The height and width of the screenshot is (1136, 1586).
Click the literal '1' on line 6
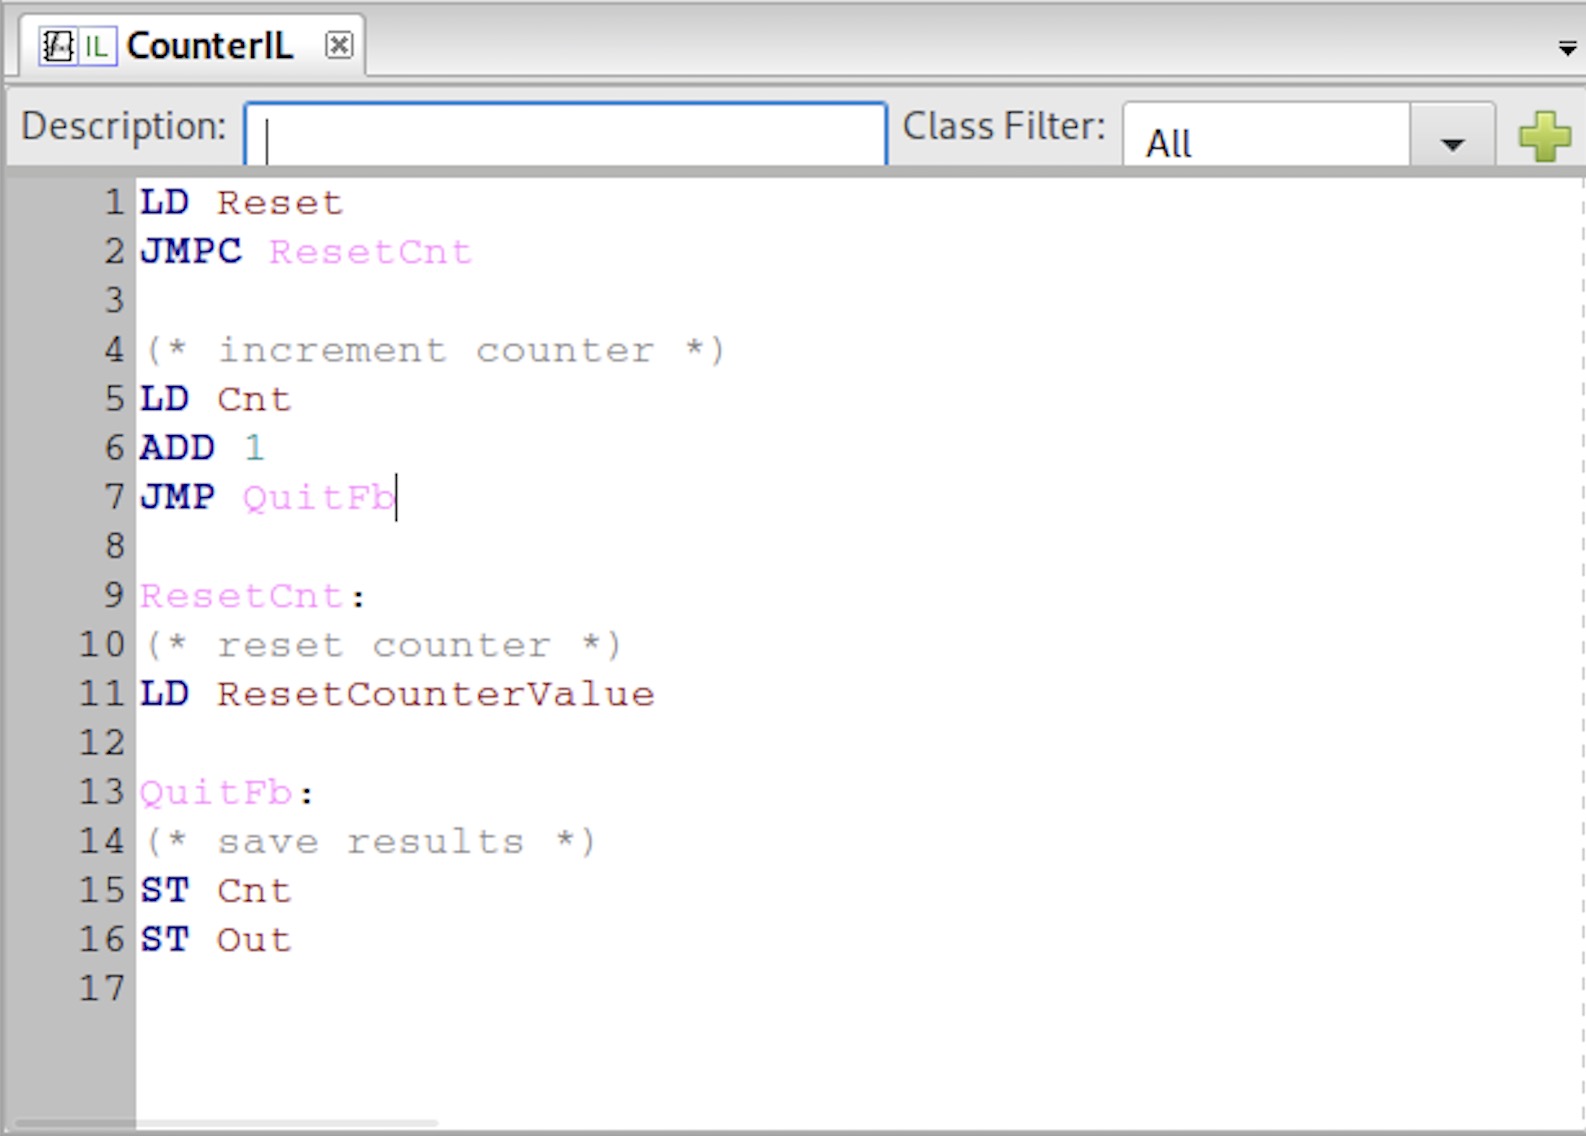(x=254, y=448)
